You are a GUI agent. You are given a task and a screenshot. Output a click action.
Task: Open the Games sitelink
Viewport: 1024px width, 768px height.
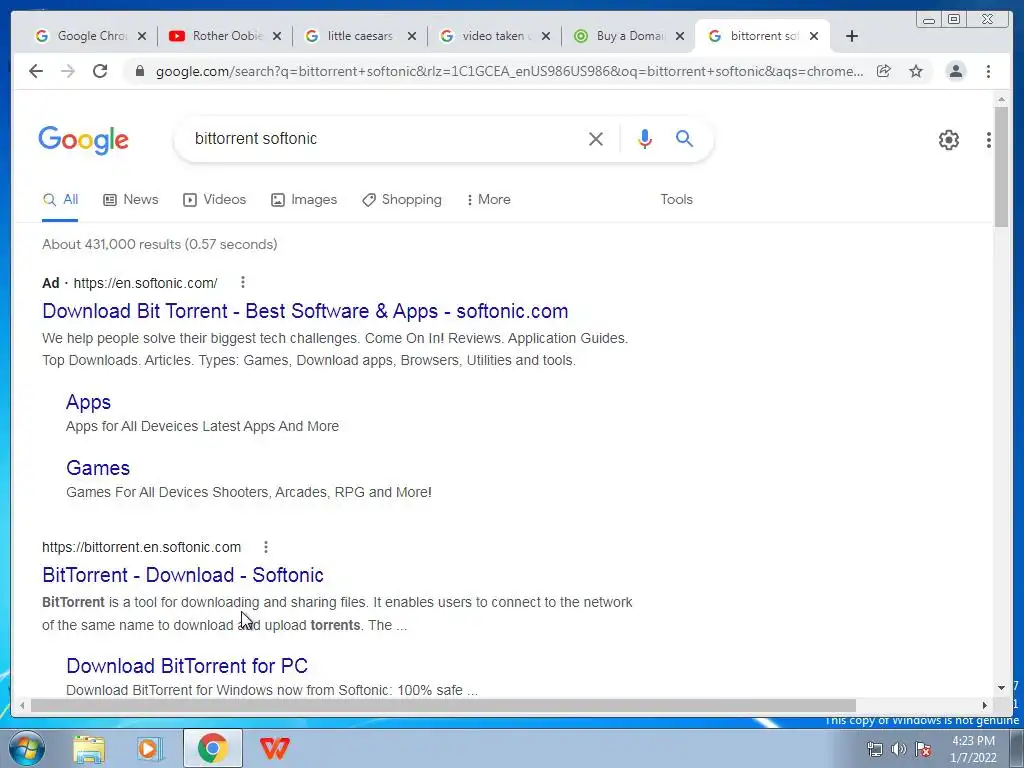(x=98, y=468)
